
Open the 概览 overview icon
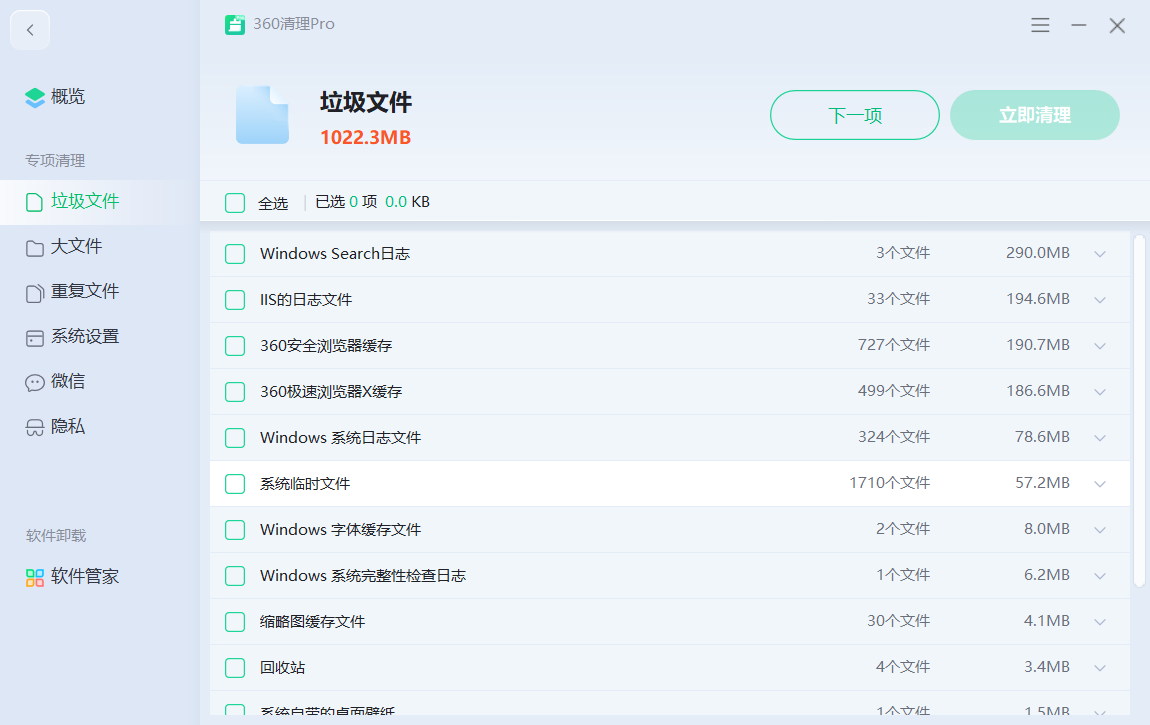pos(35,97)
